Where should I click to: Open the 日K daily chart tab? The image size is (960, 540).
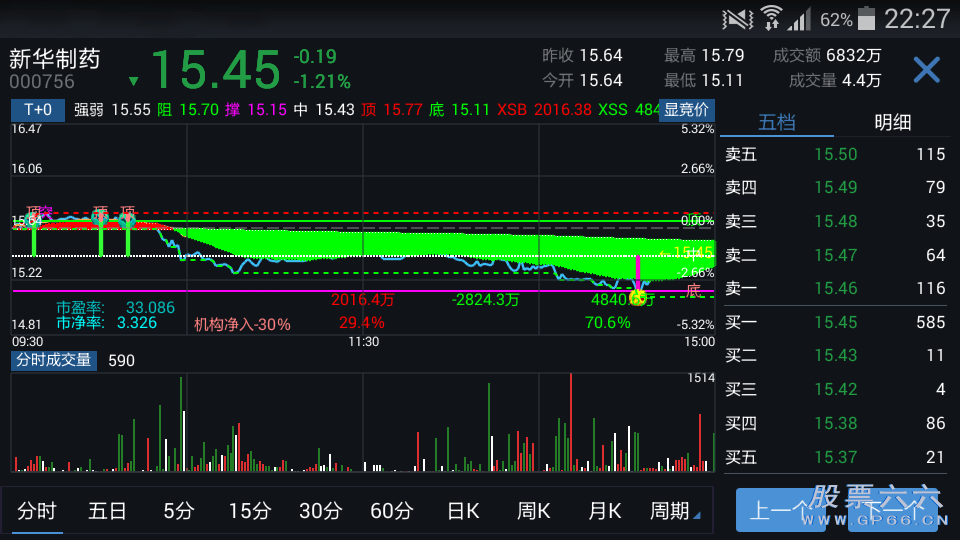coord(463,511)
